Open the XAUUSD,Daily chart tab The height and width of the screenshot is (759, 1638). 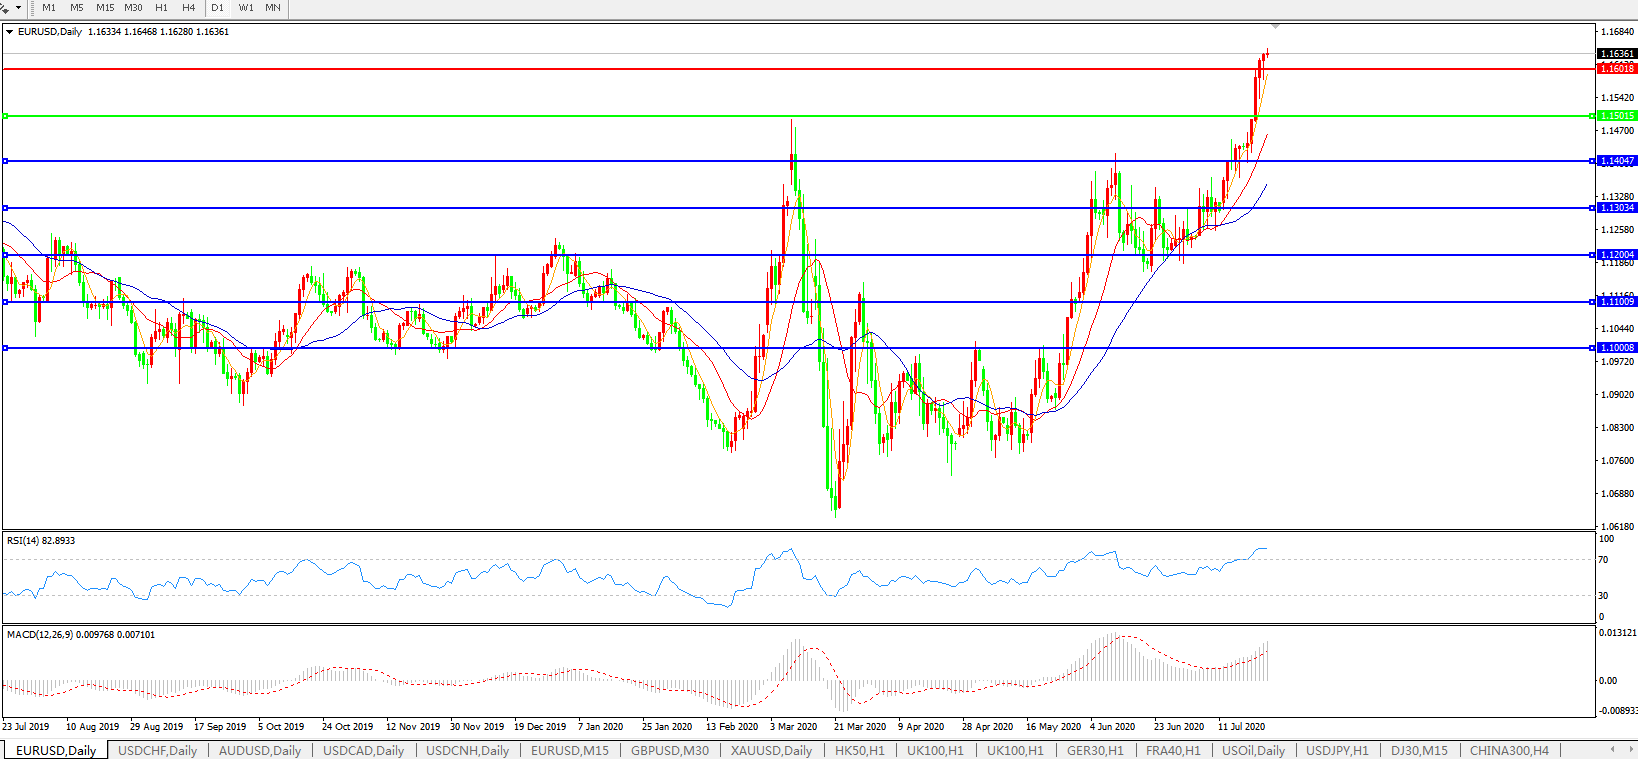[770, 750]
